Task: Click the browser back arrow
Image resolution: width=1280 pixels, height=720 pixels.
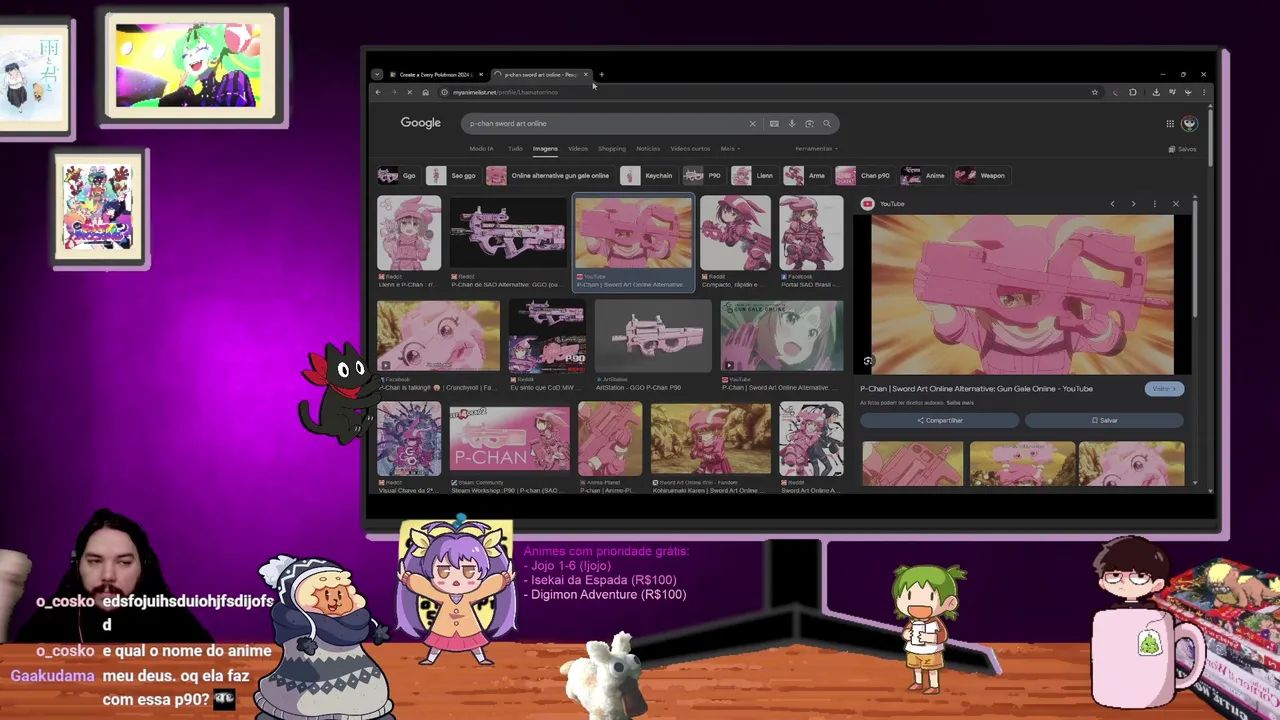Action: click(x=378, y=92)
